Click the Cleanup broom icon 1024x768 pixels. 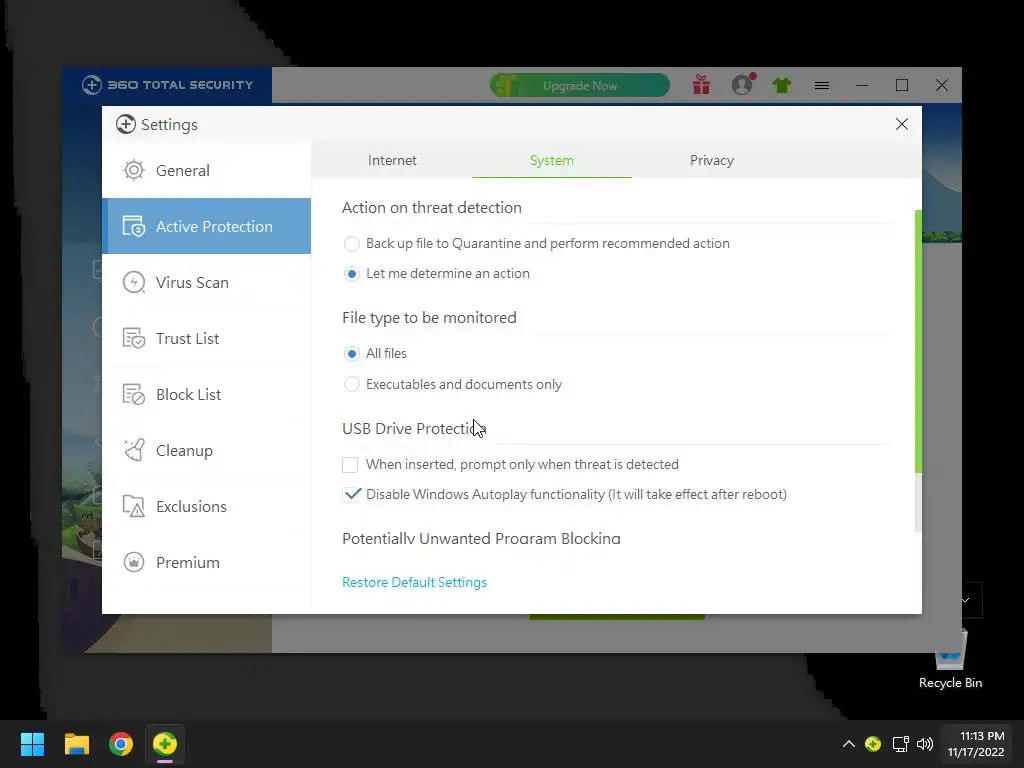pyautogui.click(x=134, y=451)
